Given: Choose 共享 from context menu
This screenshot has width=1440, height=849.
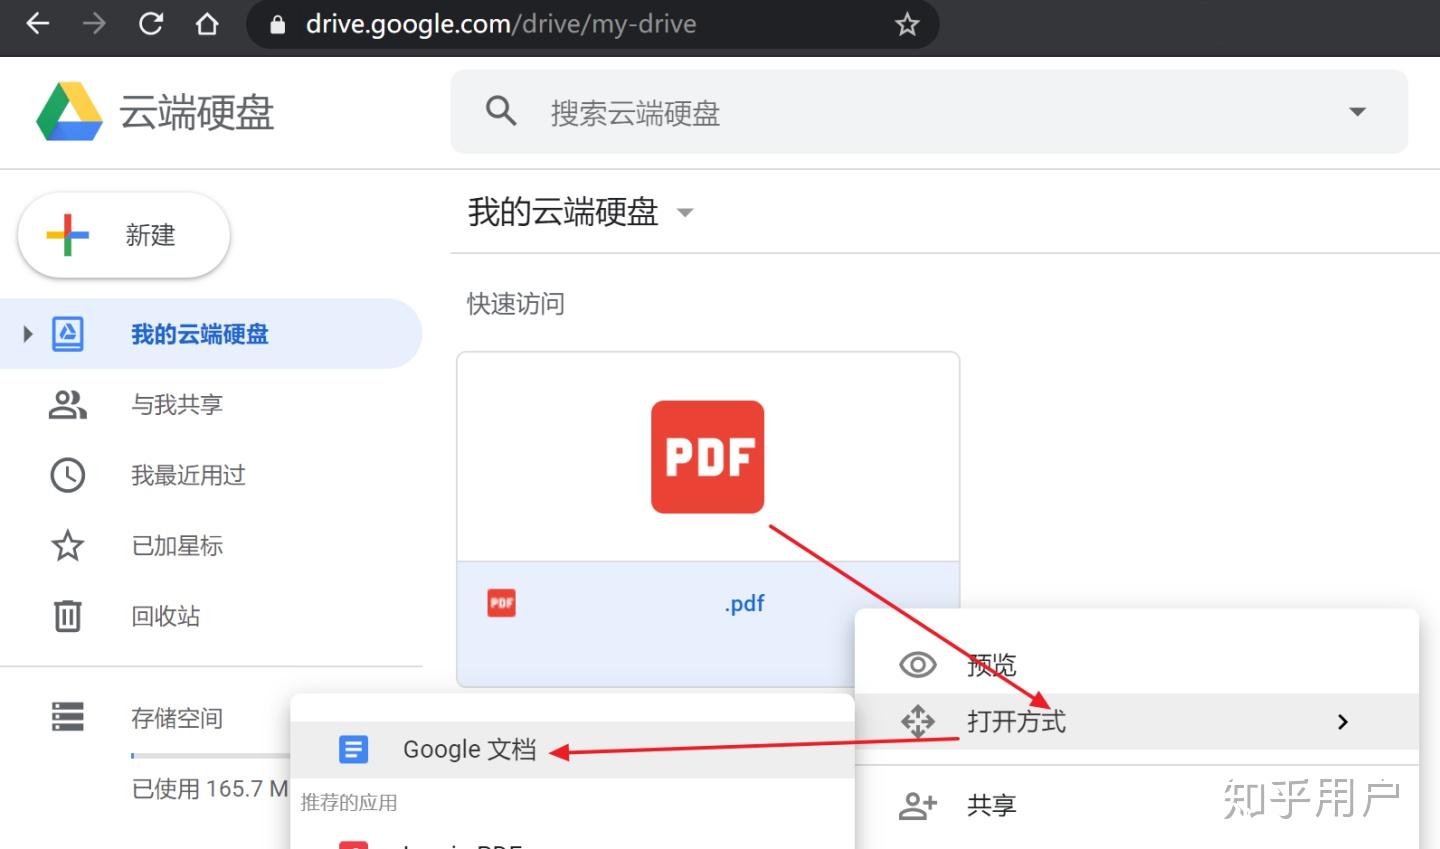Looking at the screenshot, I should tap(1137, 805).
